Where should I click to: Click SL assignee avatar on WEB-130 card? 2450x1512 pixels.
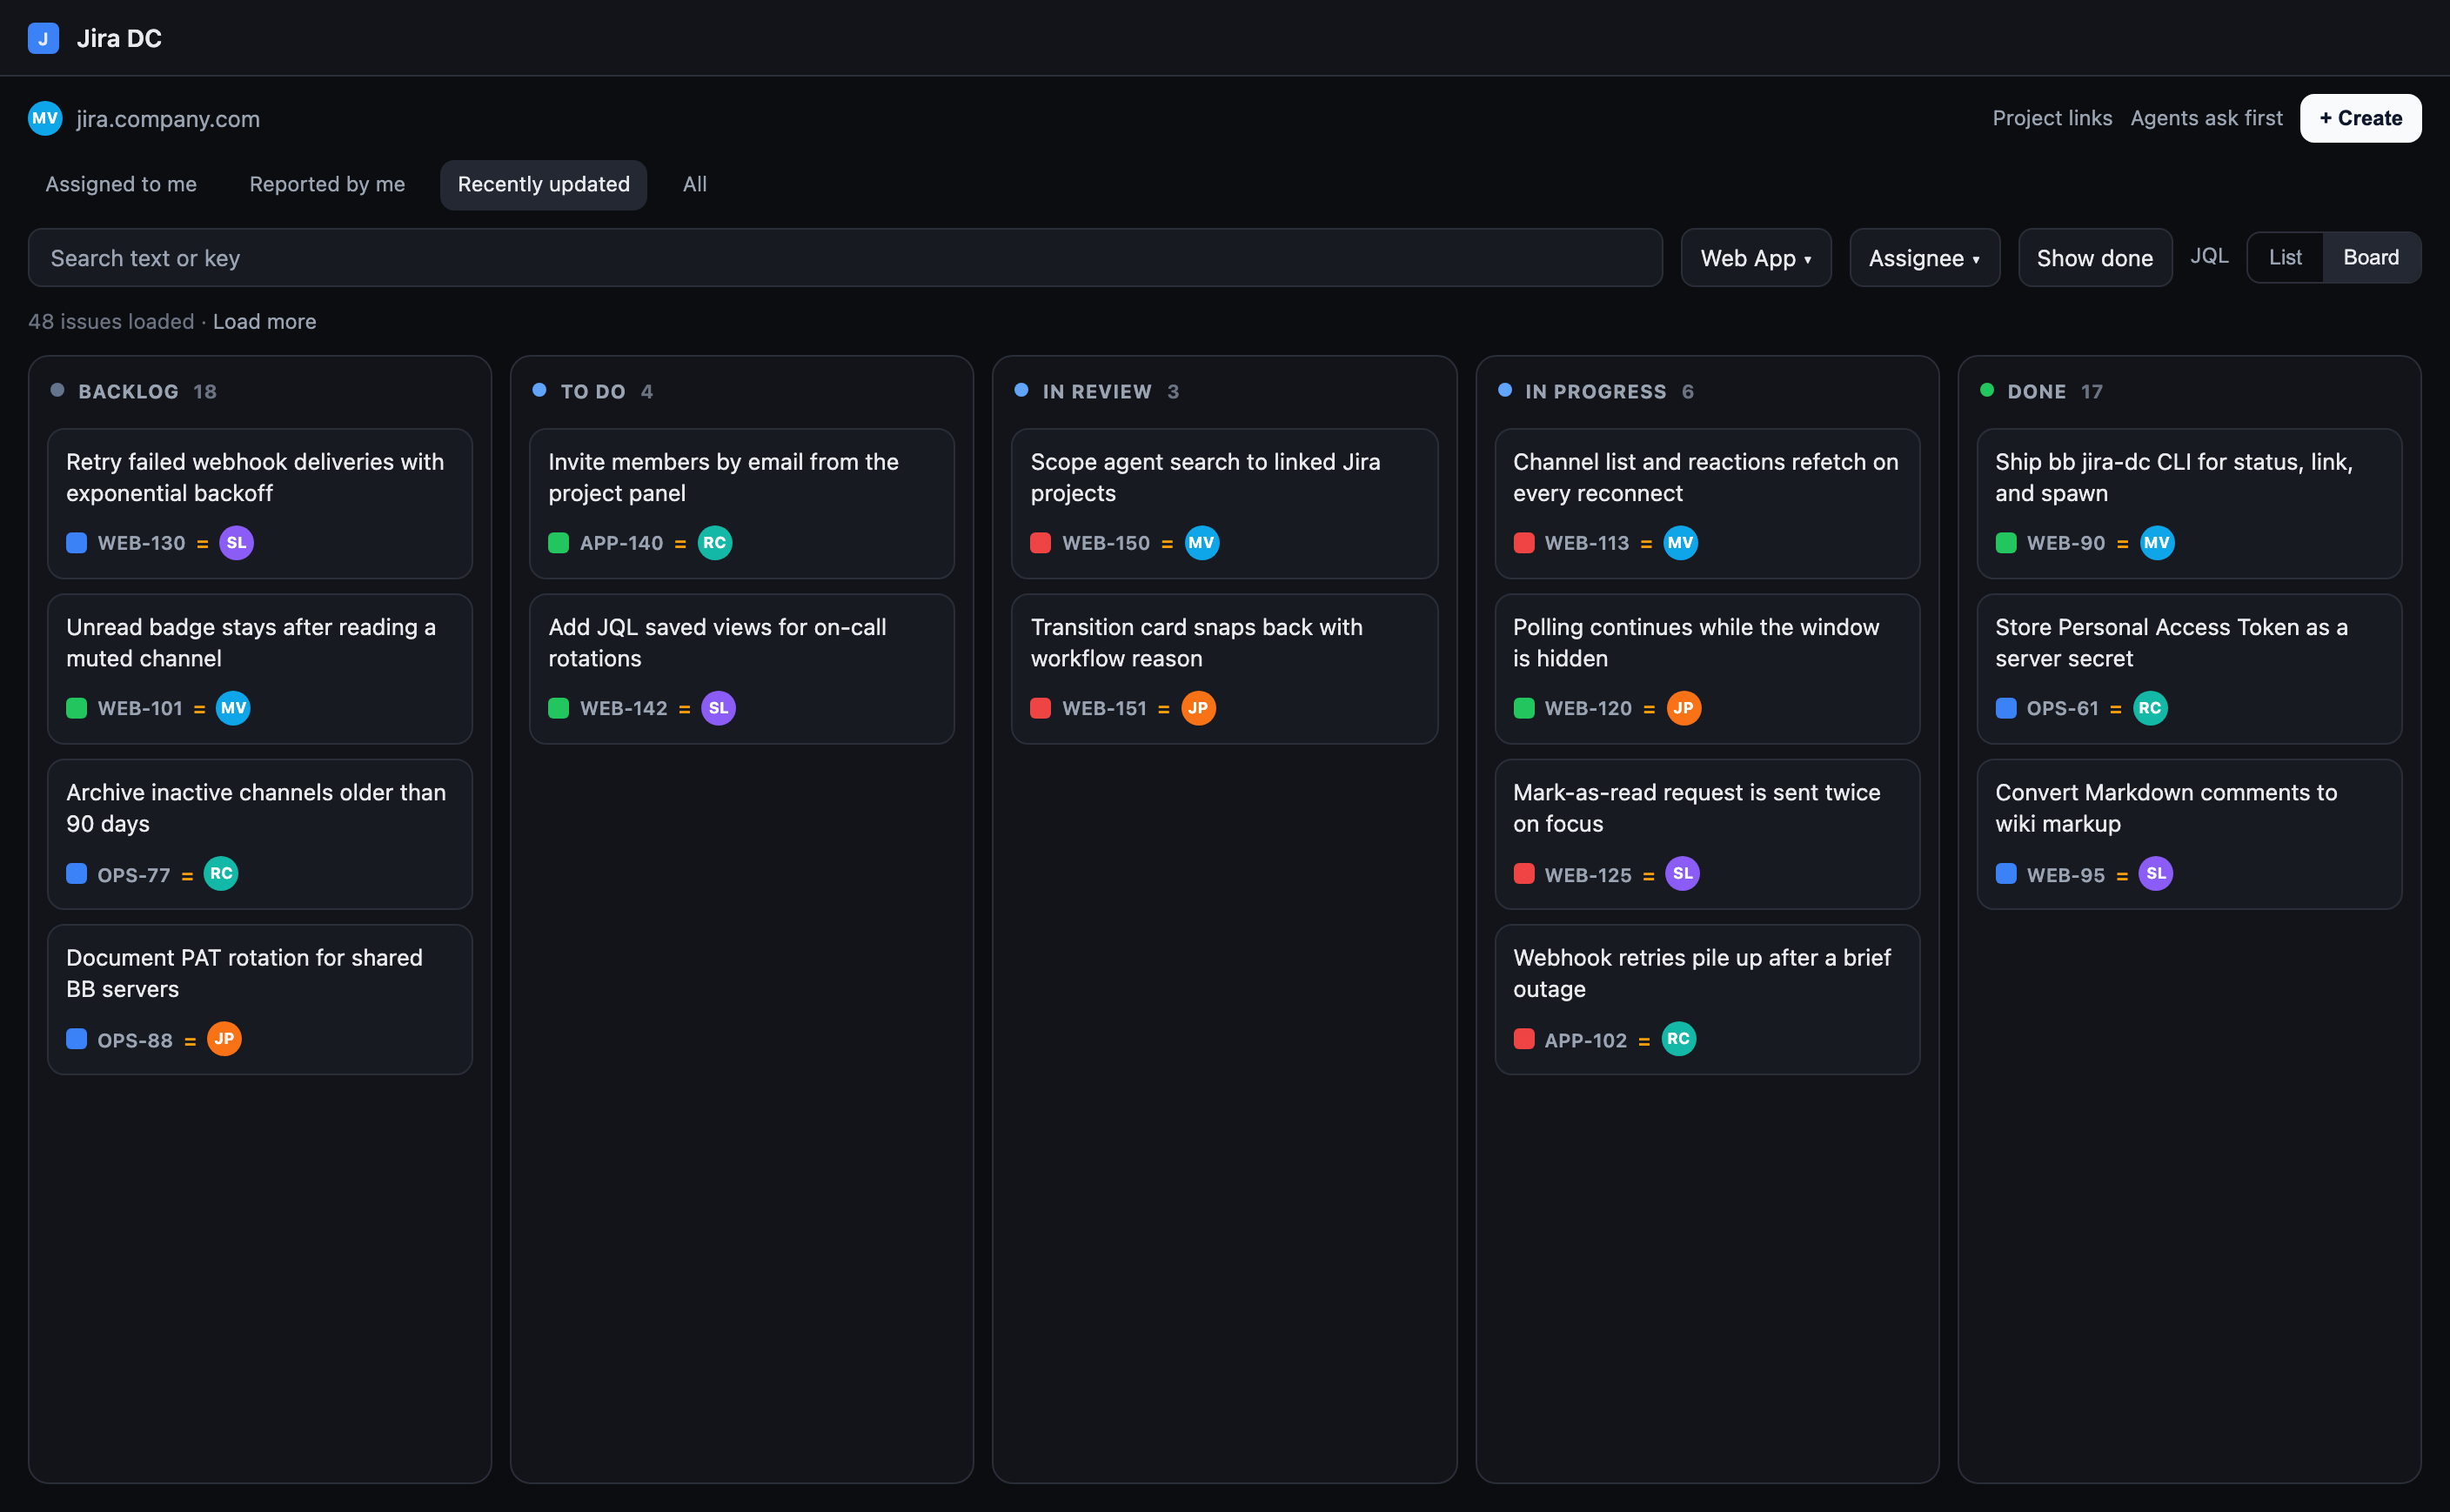point(236,543)
